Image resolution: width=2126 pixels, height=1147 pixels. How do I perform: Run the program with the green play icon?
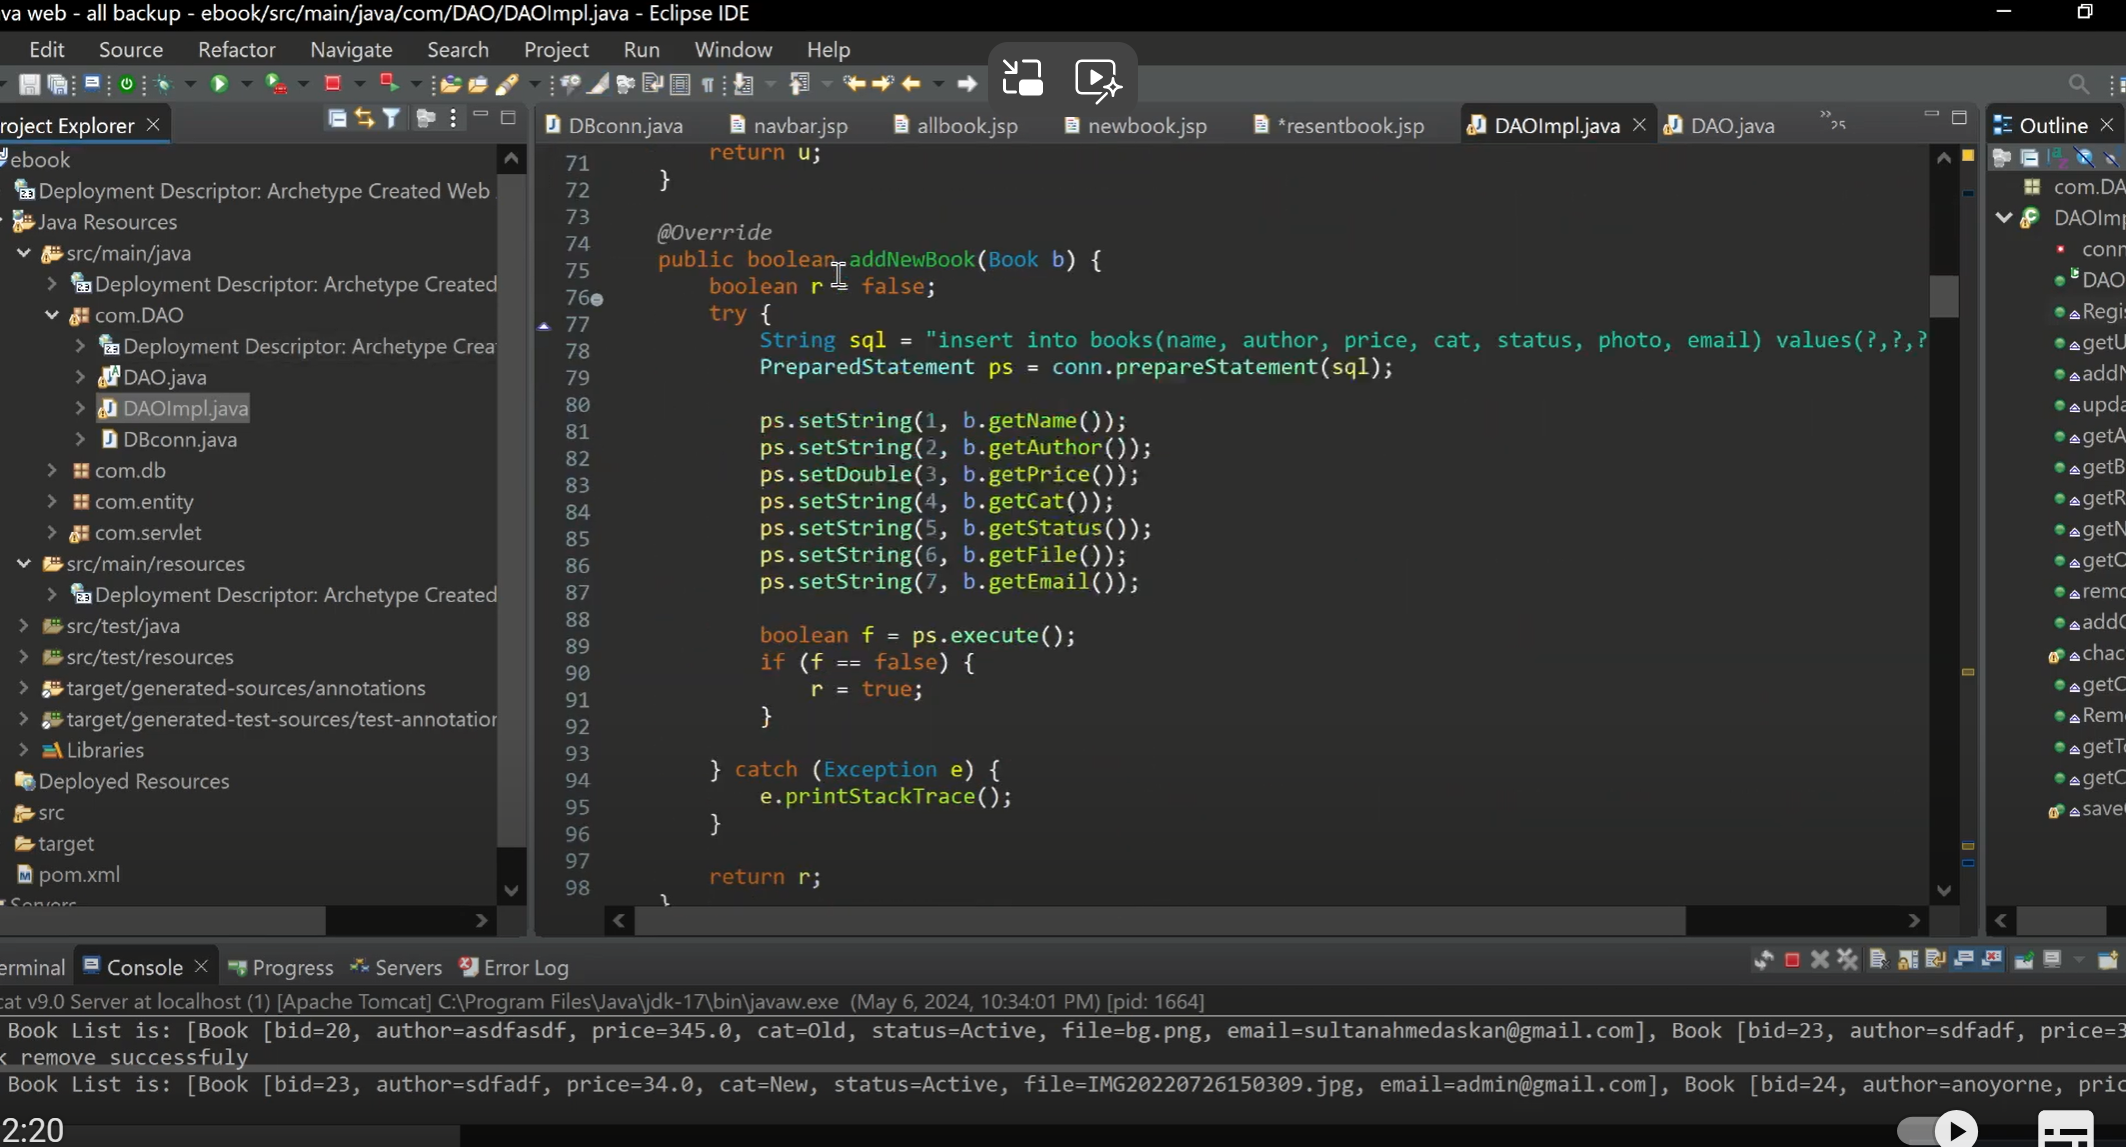tap(219, 85)
